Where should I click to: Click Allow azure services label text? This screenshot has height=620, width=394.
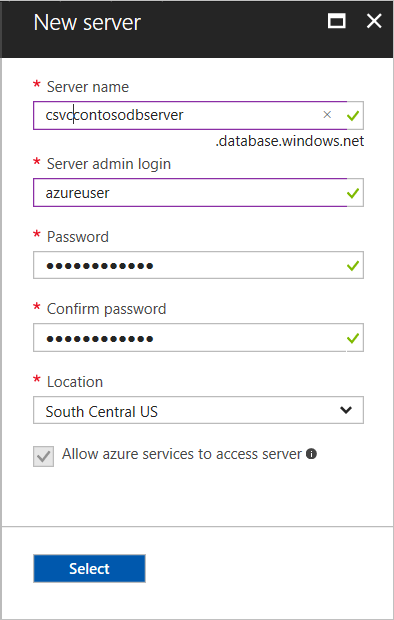tap(182, 454)
